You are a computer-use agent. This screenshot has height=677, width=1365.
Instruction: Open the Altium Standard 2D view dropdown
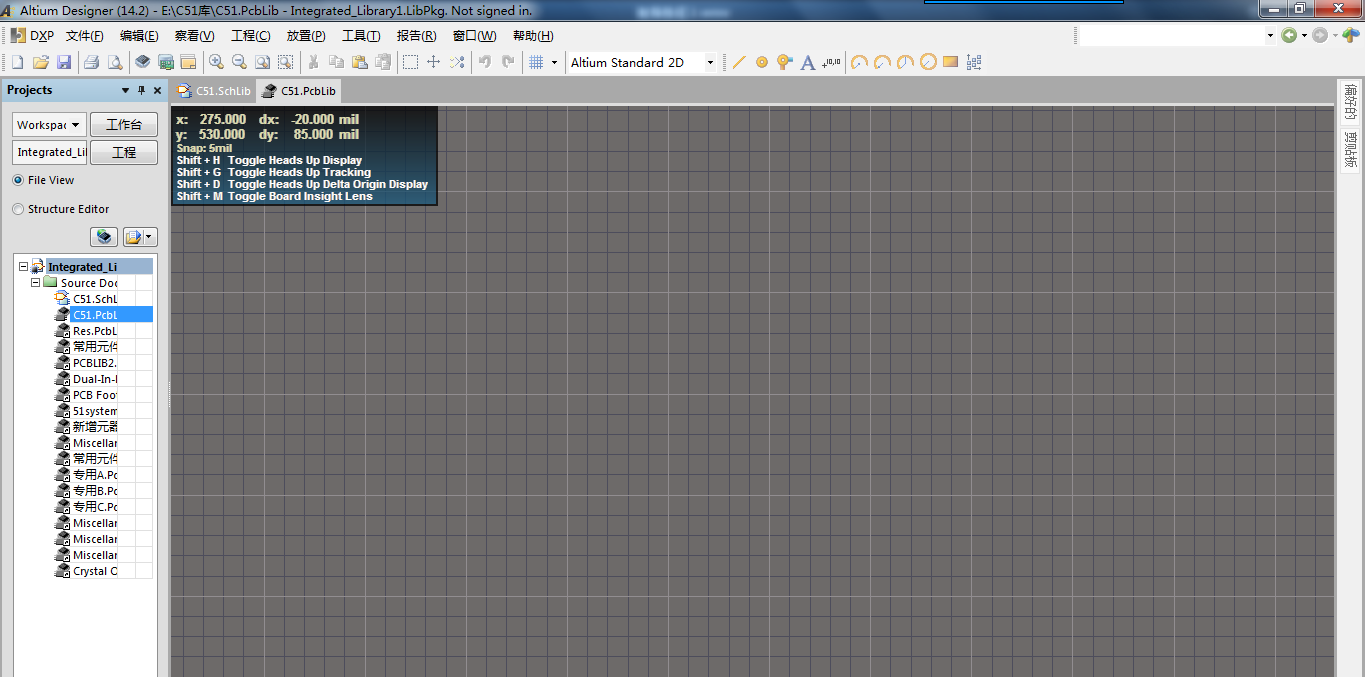tap(710, 62)
